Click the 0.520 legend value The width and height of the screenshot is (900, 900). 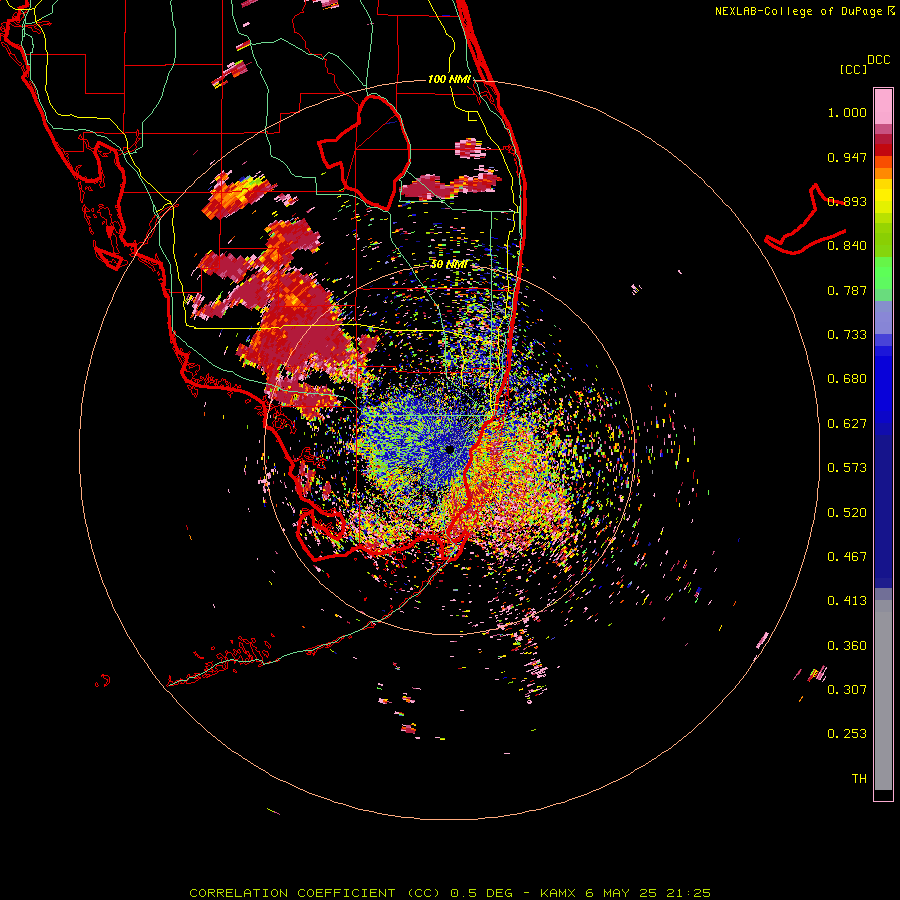click(847, 513)
